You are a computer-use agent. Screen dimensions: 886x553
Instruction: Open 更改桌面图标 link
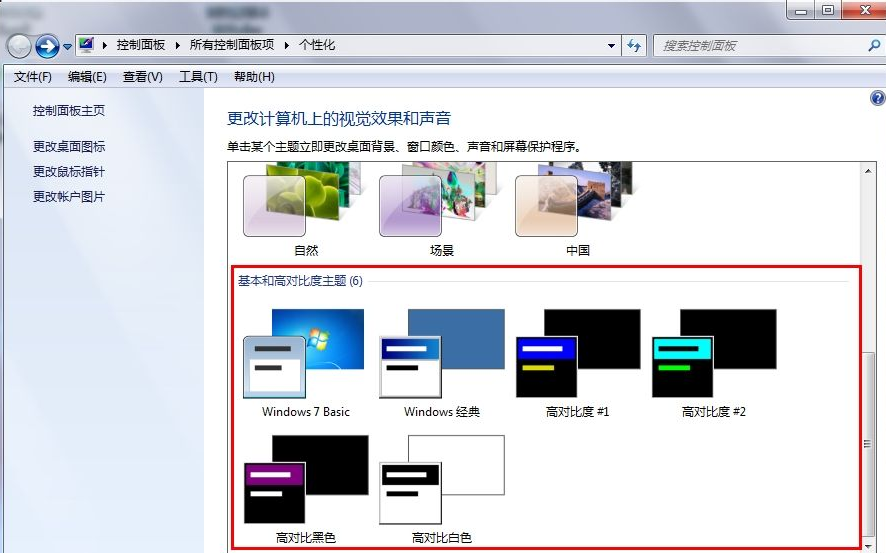tap(69, 147)
